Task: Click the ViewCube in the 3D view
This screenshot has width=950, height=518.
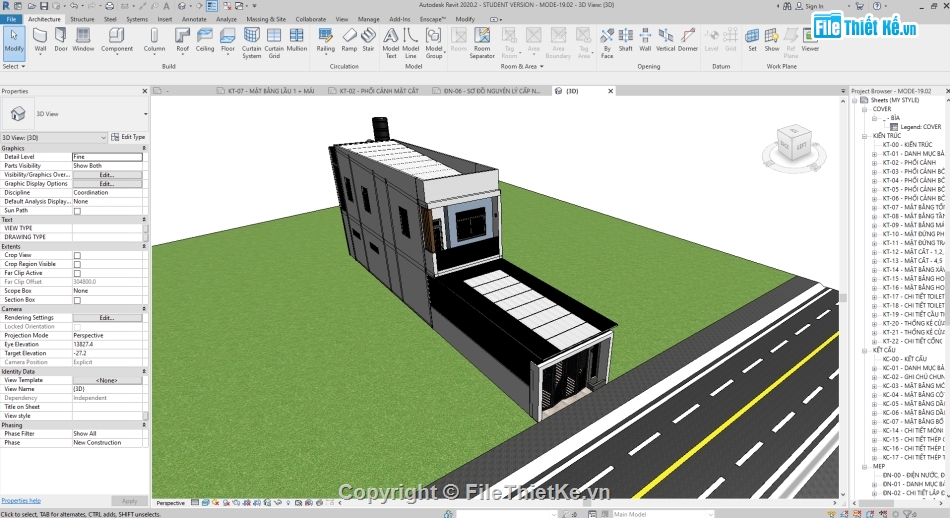Action: point(793,145)
